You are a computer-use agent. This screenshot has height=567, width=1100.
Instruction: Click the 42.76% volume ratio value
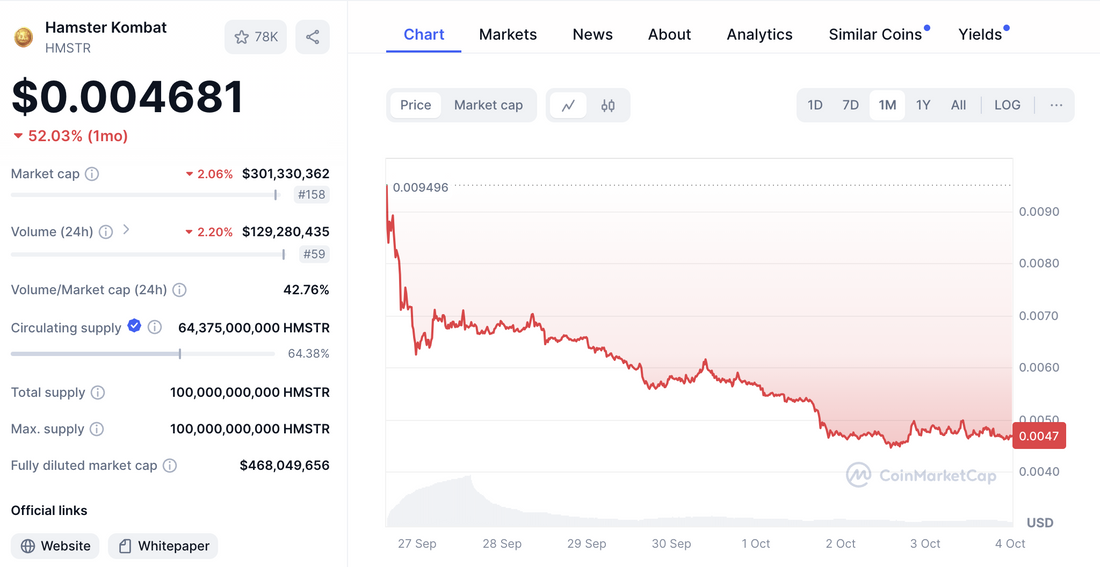coord(305,290)
